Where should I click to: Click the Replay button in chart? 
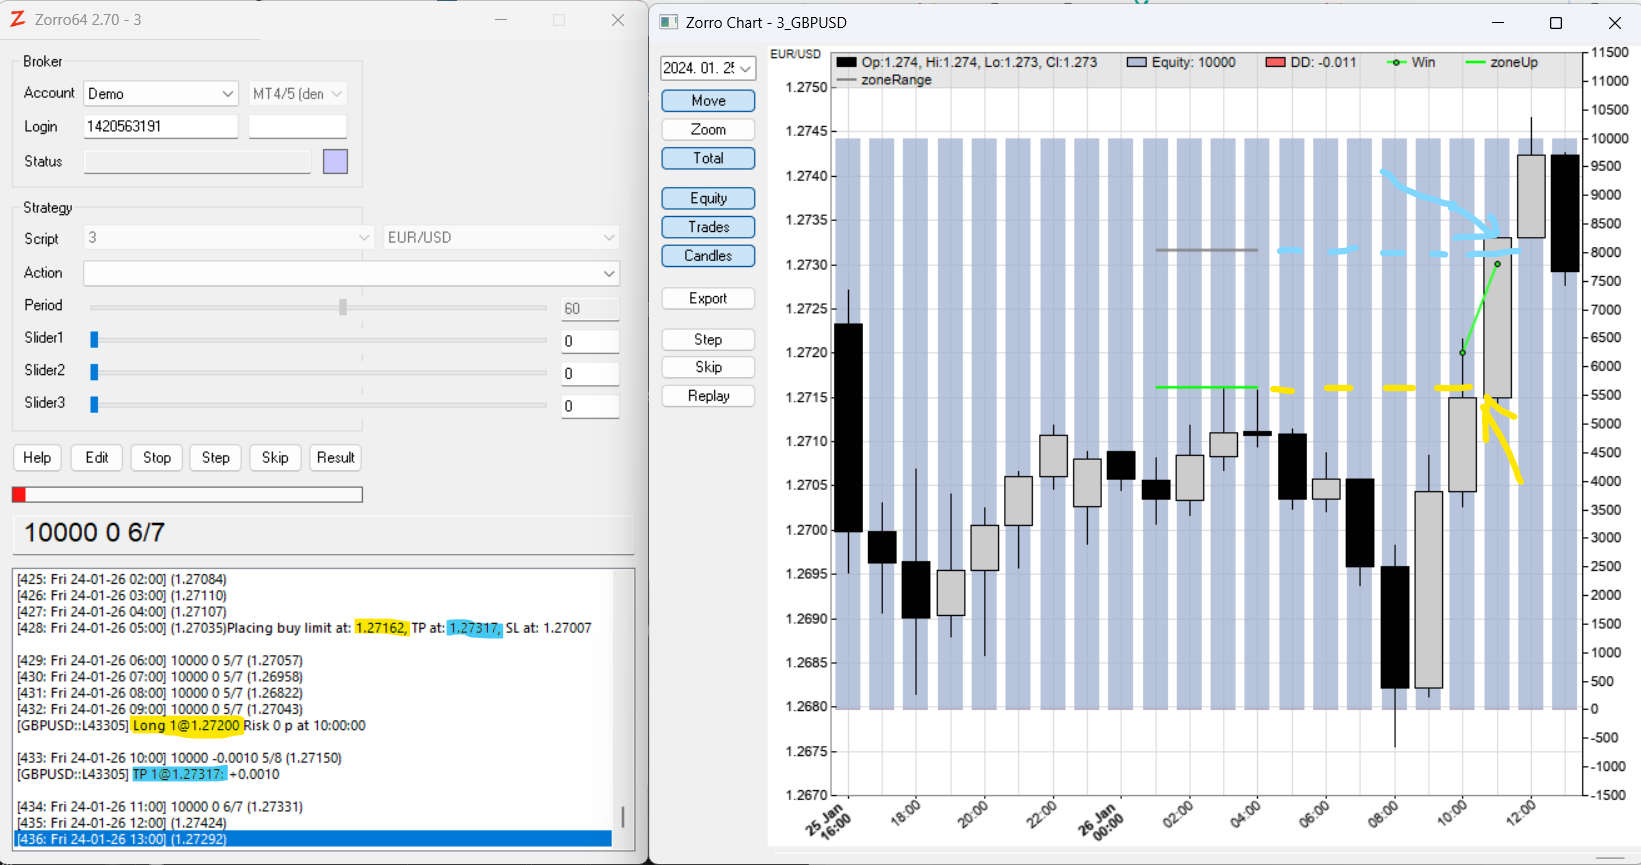tap(708, 396)
